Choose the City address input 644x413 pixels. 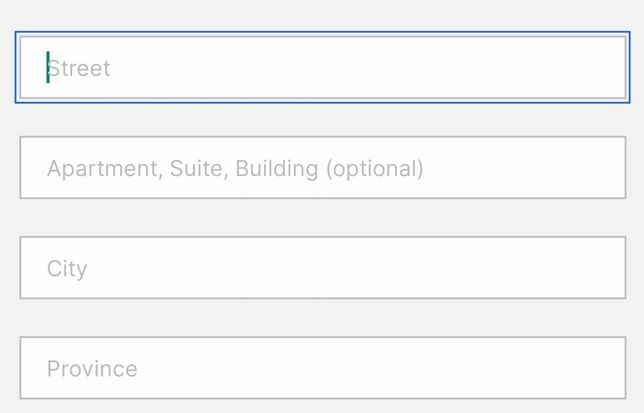(x=322, y=268)
